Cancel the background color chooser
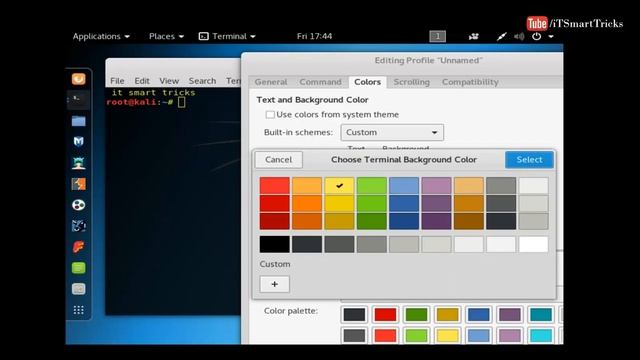Image resolution: width=640 pixels, height=360 pixels. click(x=278, y=160)
